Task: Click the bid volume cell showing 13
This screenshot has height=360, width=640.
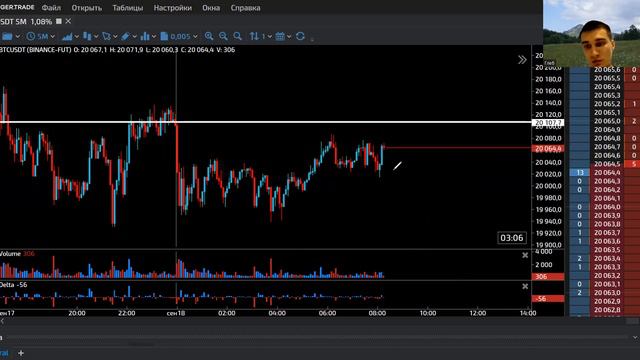Action: click(x=580, y=173)
